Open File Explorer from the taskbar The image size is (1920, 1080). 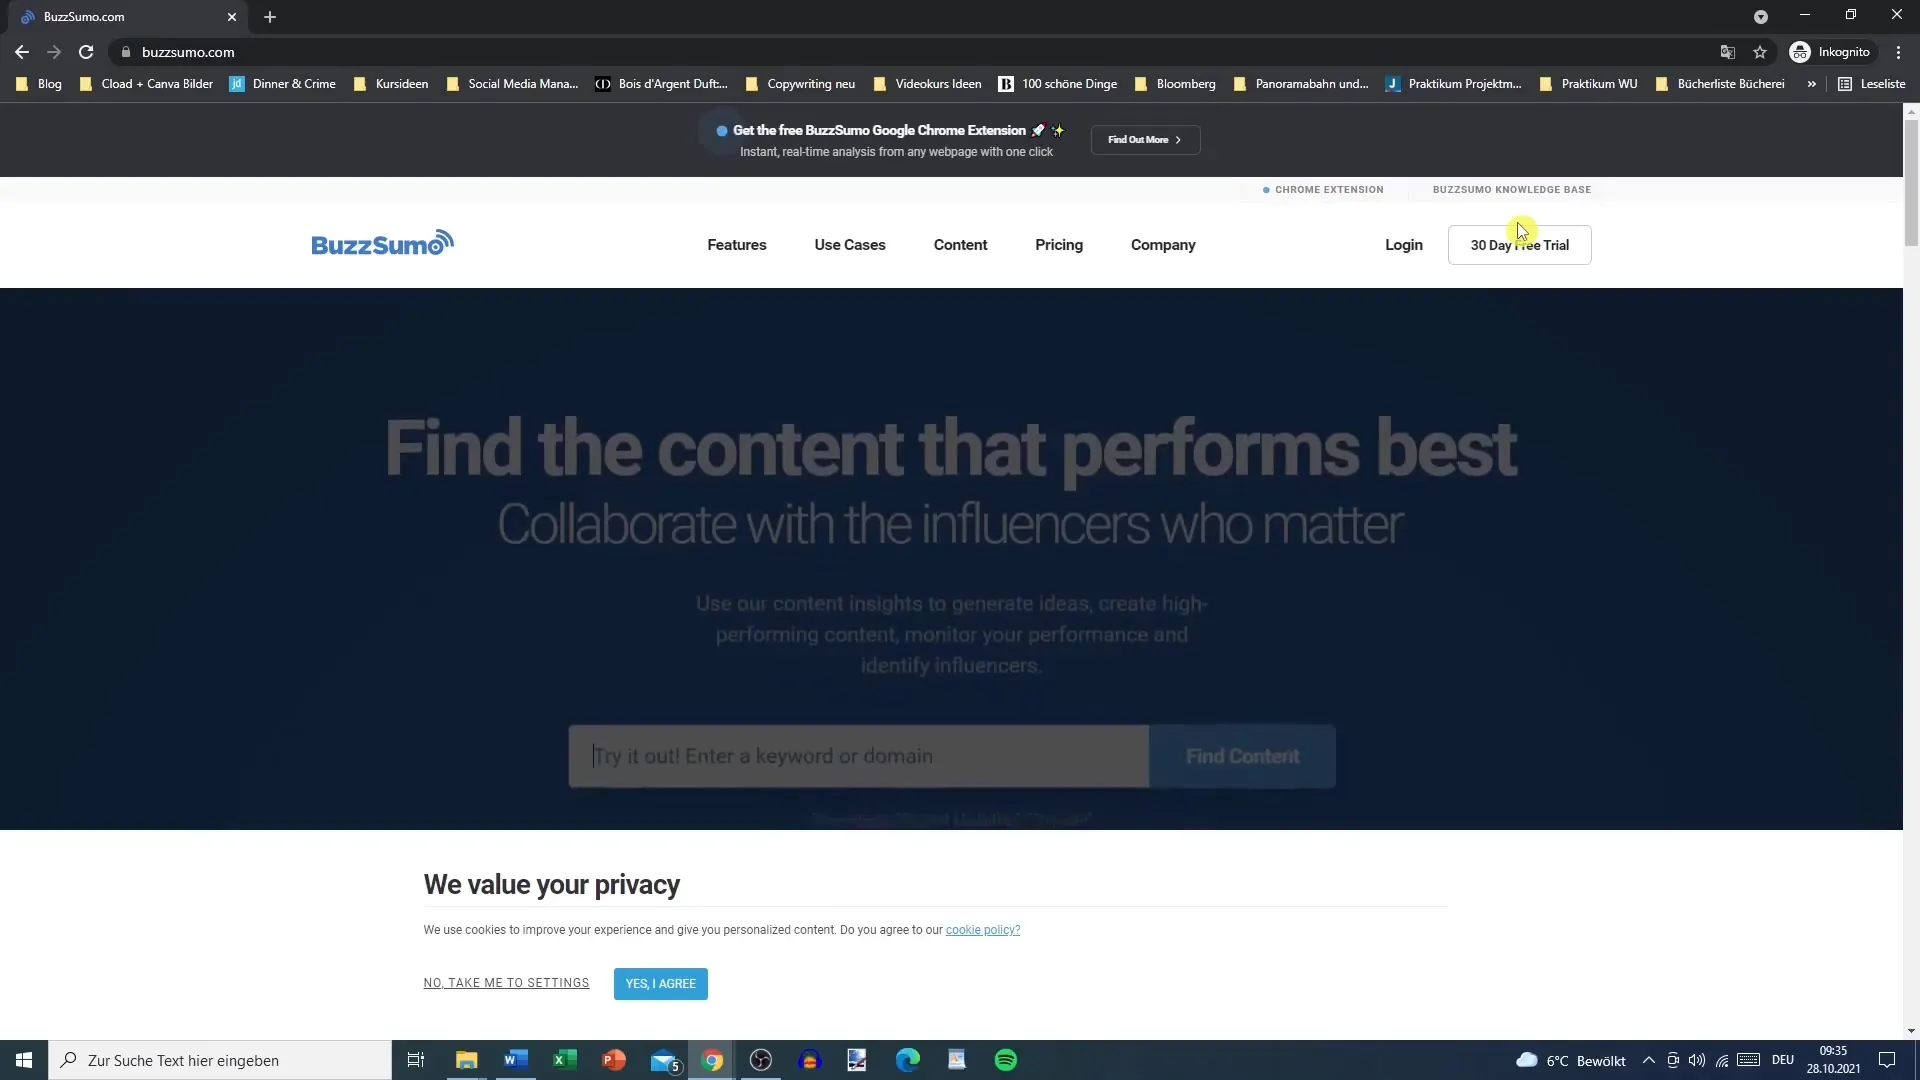pyautogui.click(x=466, y=1060)
